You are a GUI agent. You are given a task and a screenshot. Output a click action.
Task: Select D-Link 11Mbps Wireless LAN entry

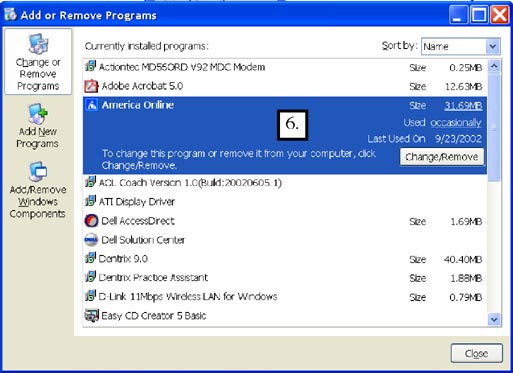coord(285,297)
